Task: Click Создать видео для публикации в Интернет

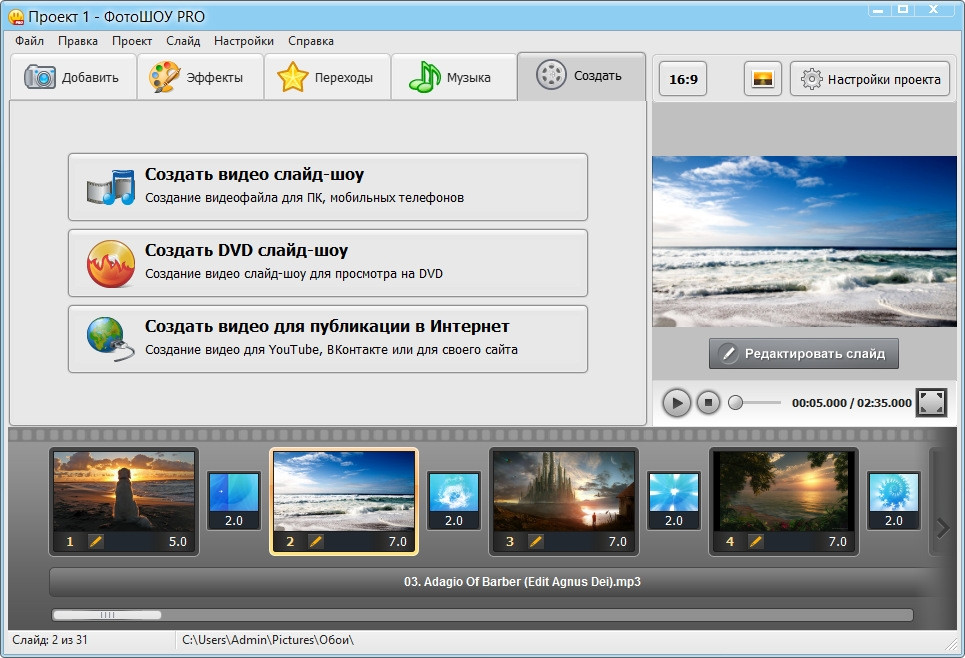Action: 328,339
